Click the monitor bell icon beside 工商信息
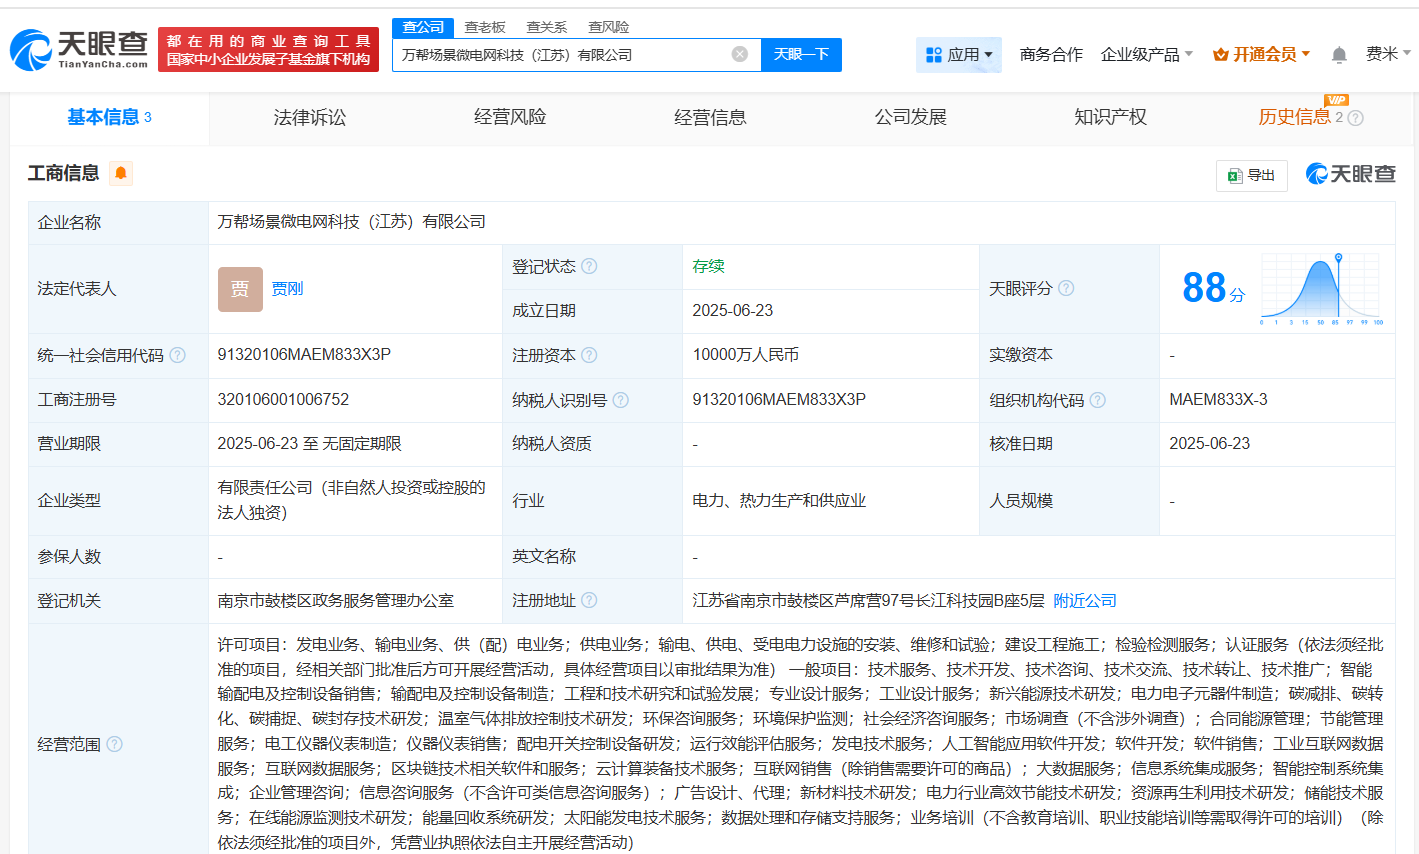Image resolution: width=1419 pixels, height=854 pixels. [120, 173]
